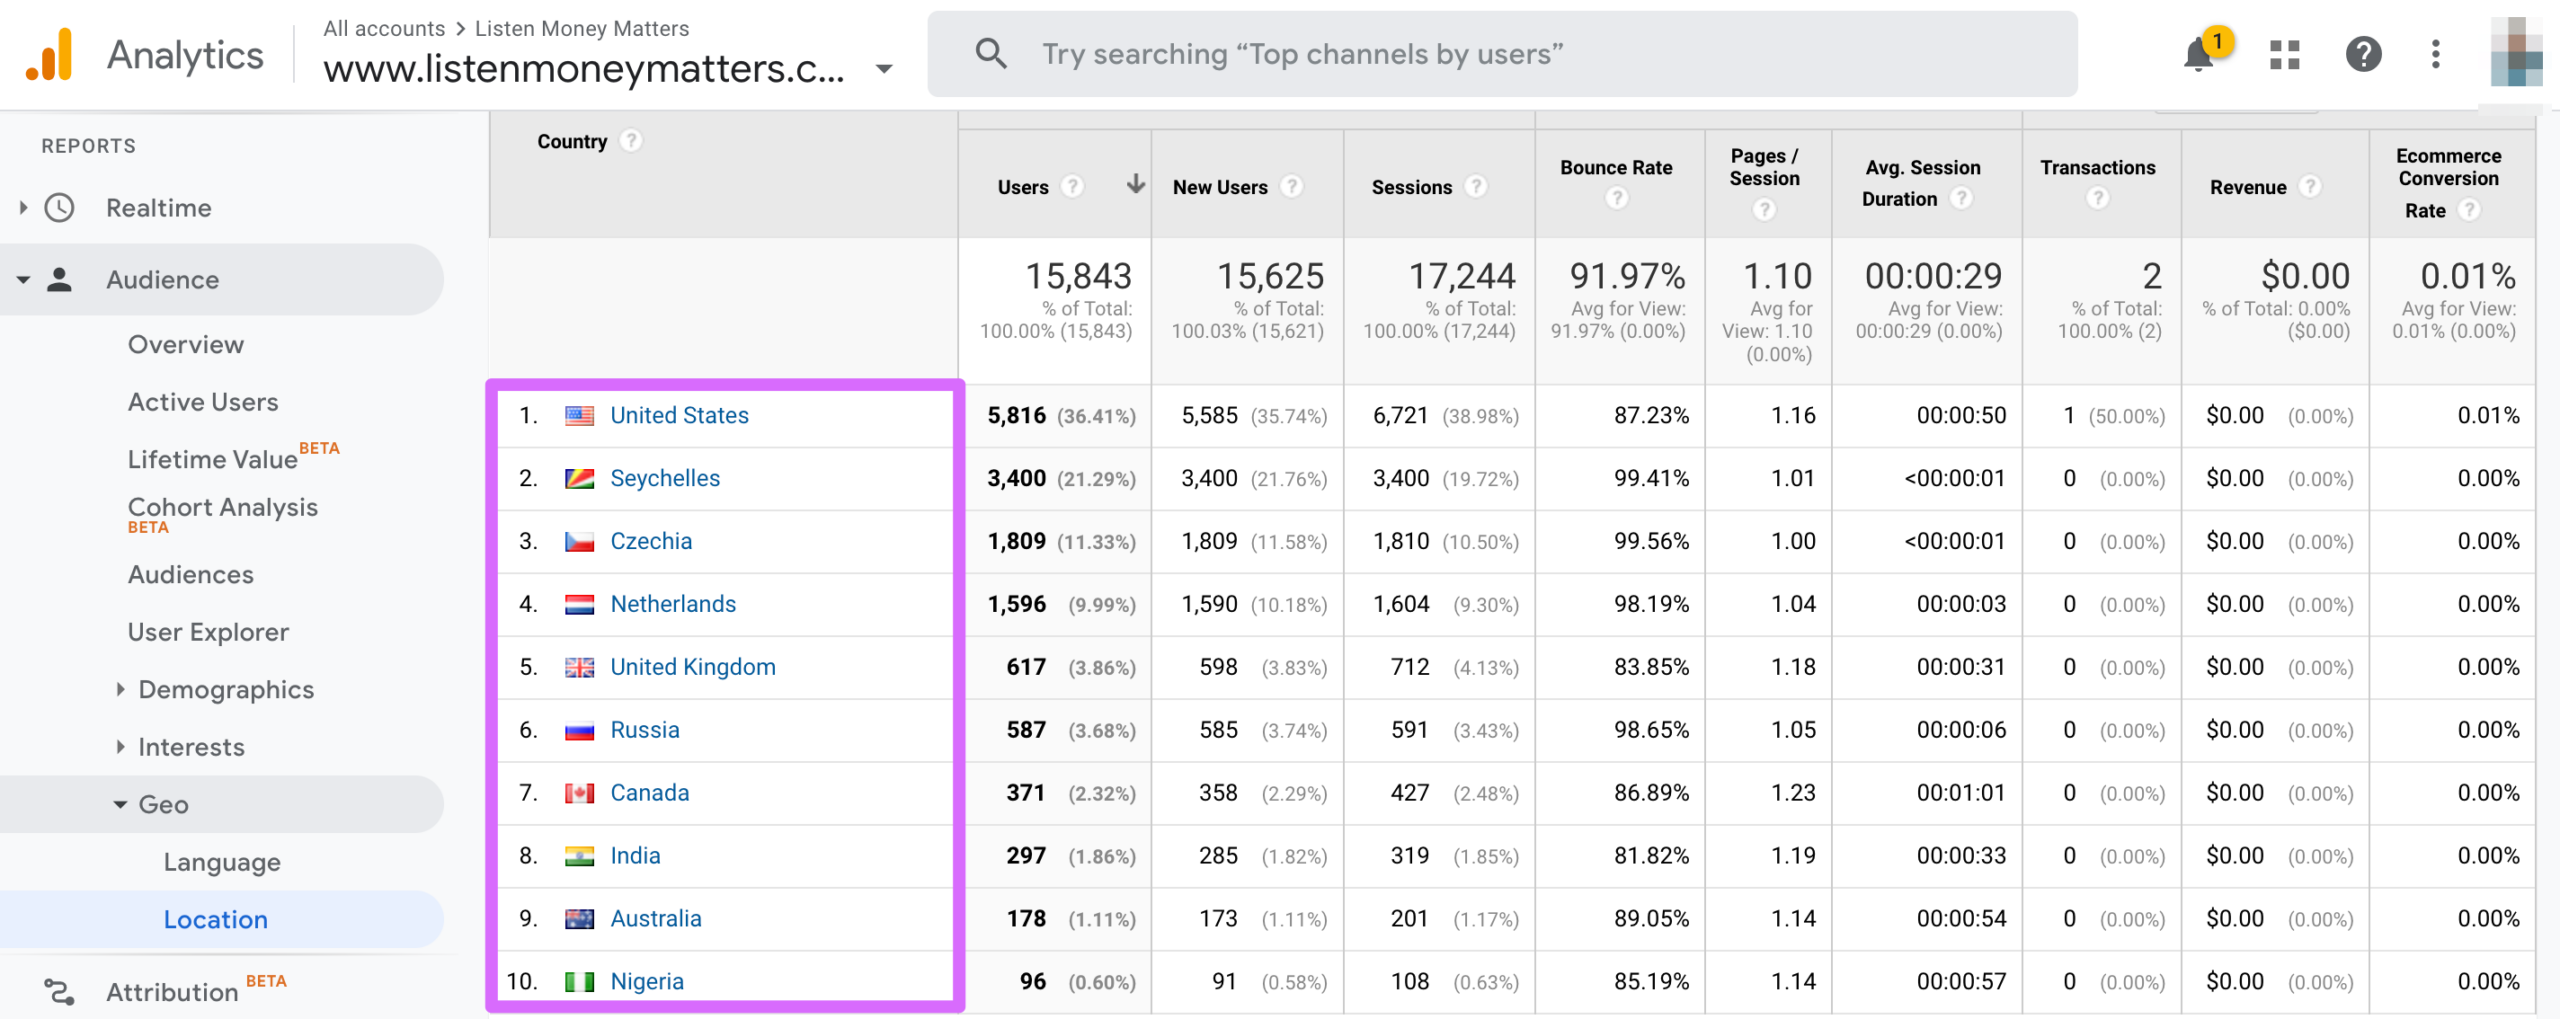Click the help icon under Bounce Rate

pos(1617,199)
